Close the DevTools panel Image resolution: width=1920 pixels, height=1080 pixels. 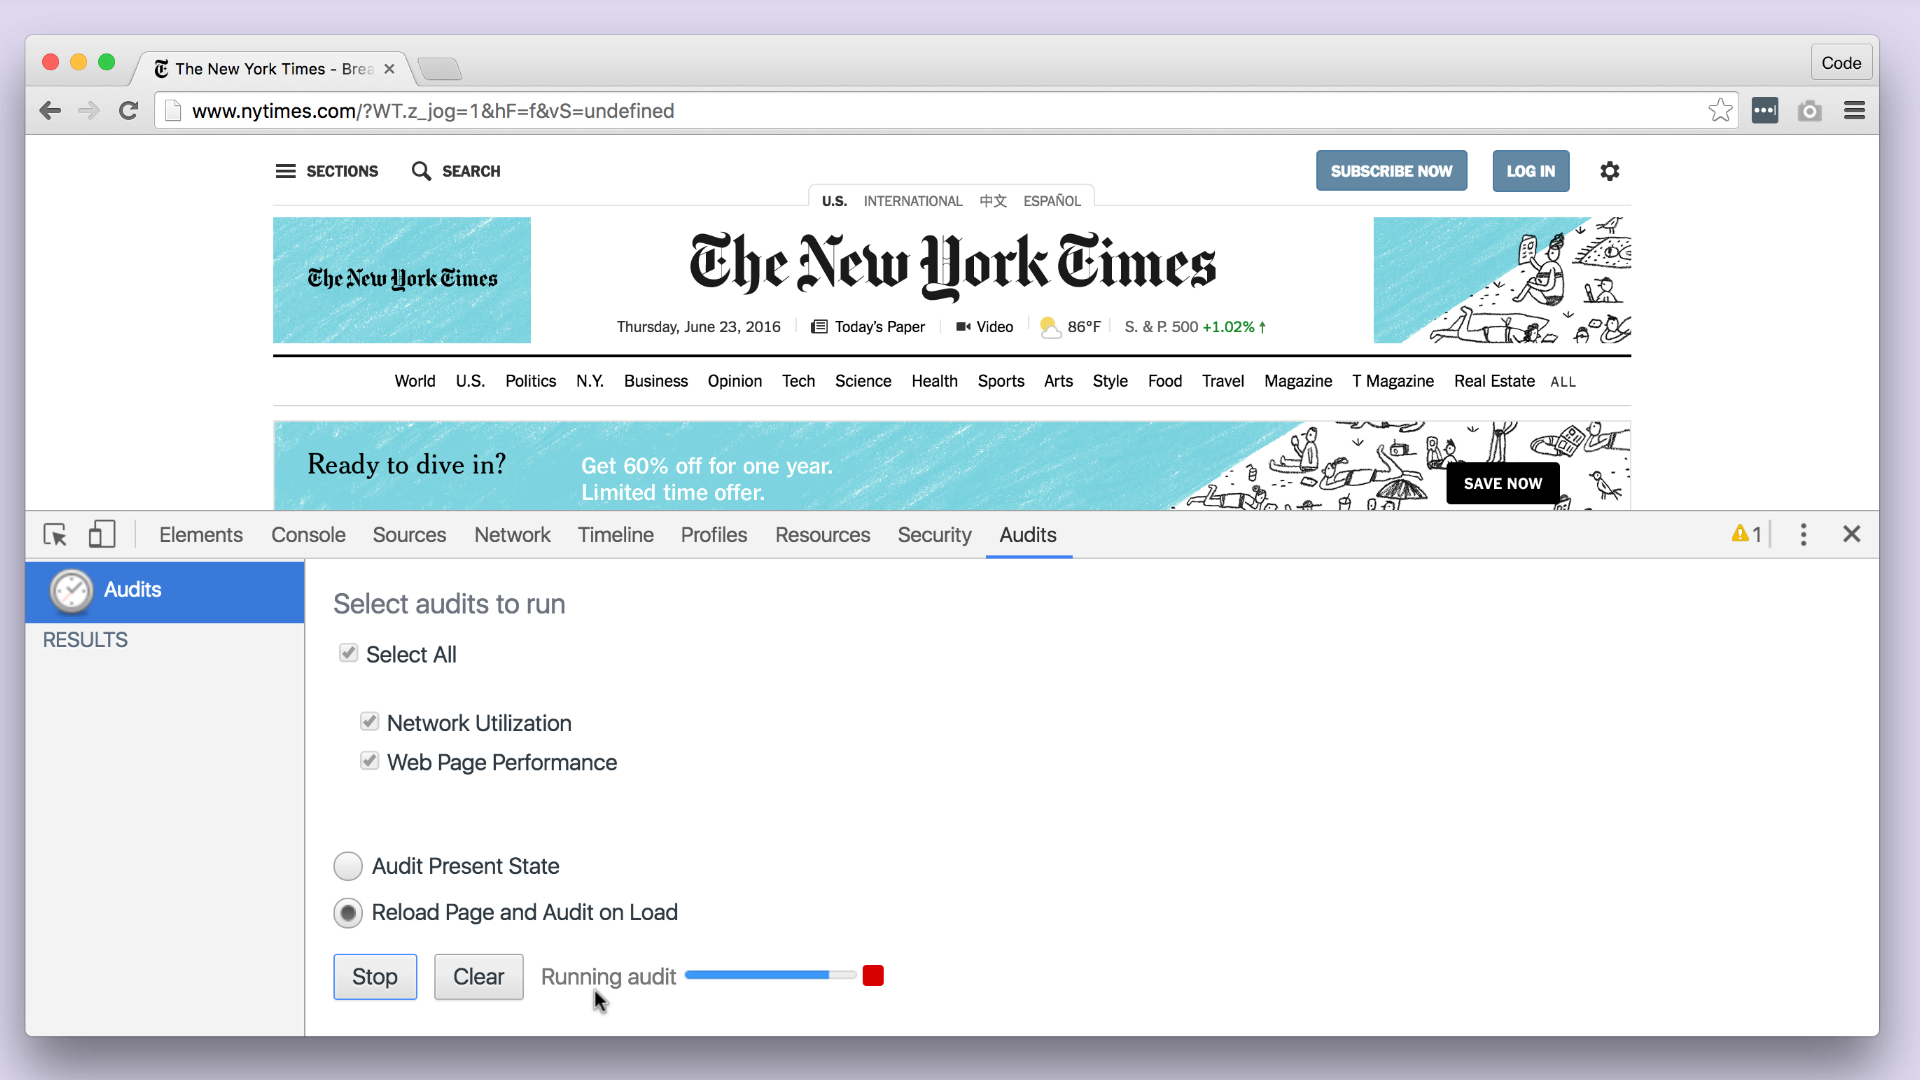[1851, 534]
